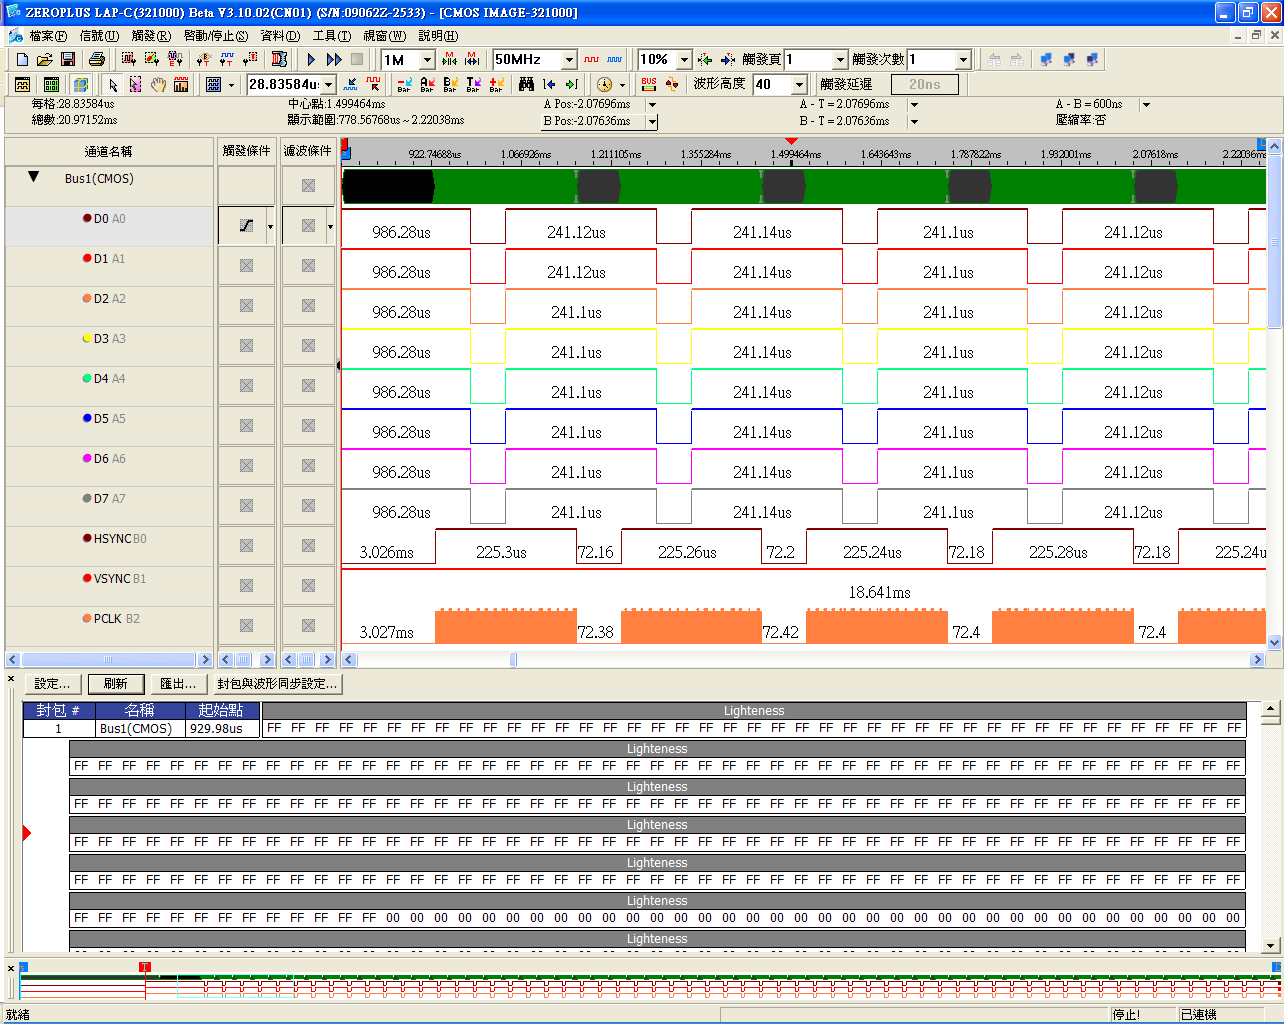Open the 觸發(R) menu

151,35
